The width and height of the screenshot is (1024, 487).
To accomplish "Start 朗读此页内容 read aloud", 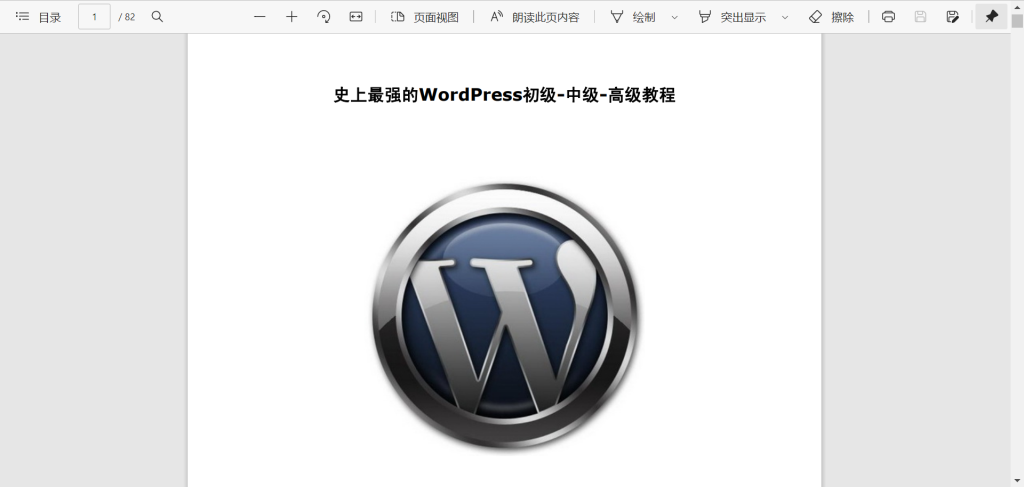I will pyautogui.click(x=534, y=17).
